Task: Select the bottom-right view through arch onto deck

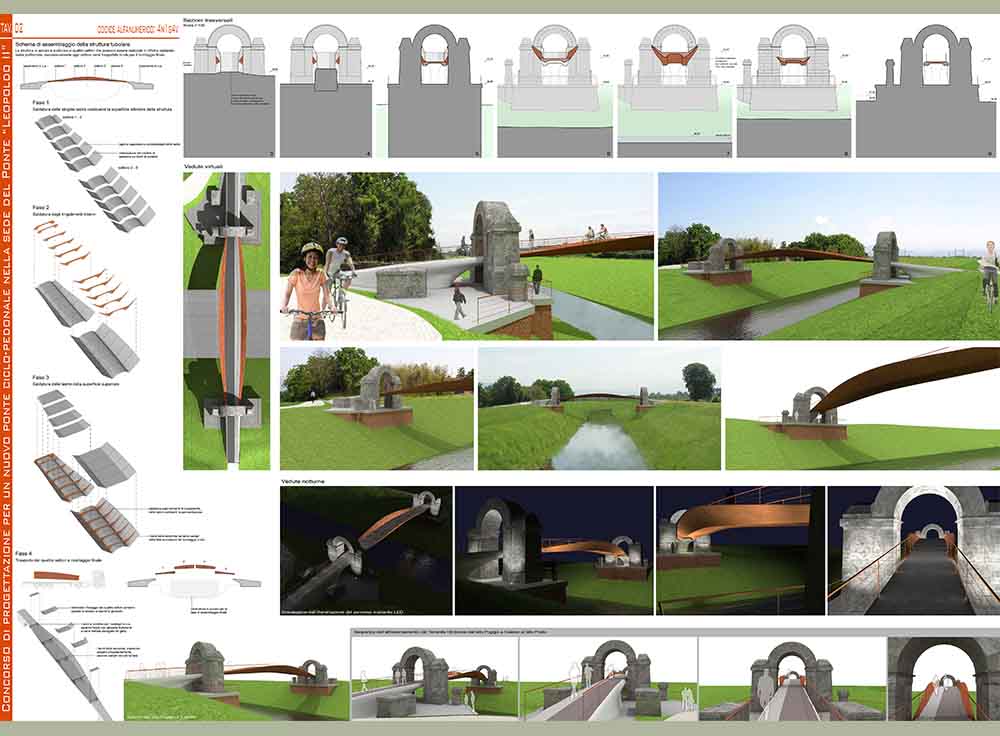Action: [943, 678]
